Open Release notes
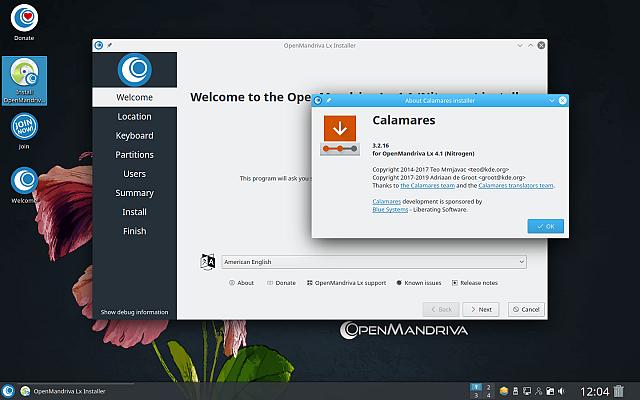640x400 pixels. tap(475, 283)
